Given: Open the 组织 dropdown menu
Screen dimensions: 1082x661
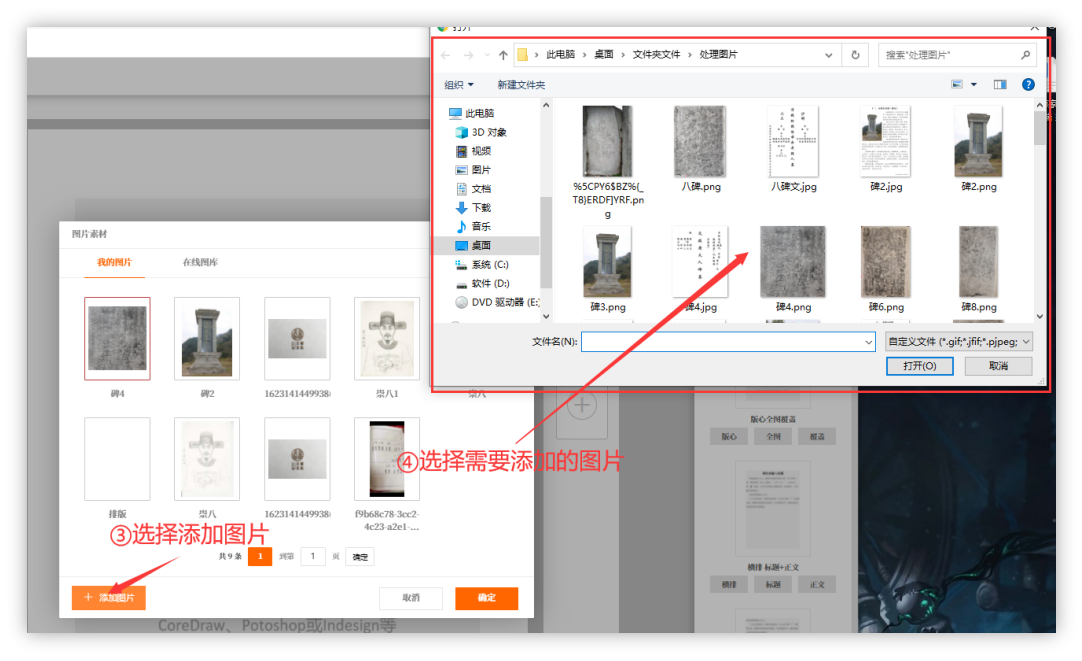Looking at the screenshot, I should [x=459, y=85].
